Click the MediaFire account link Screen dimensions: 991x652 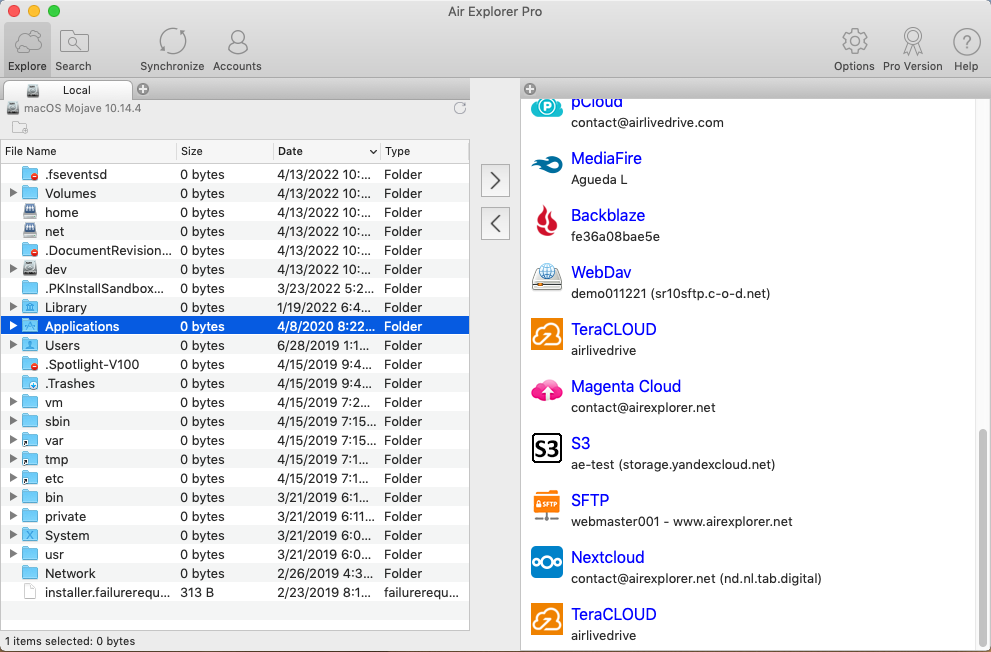pos(606,159)
